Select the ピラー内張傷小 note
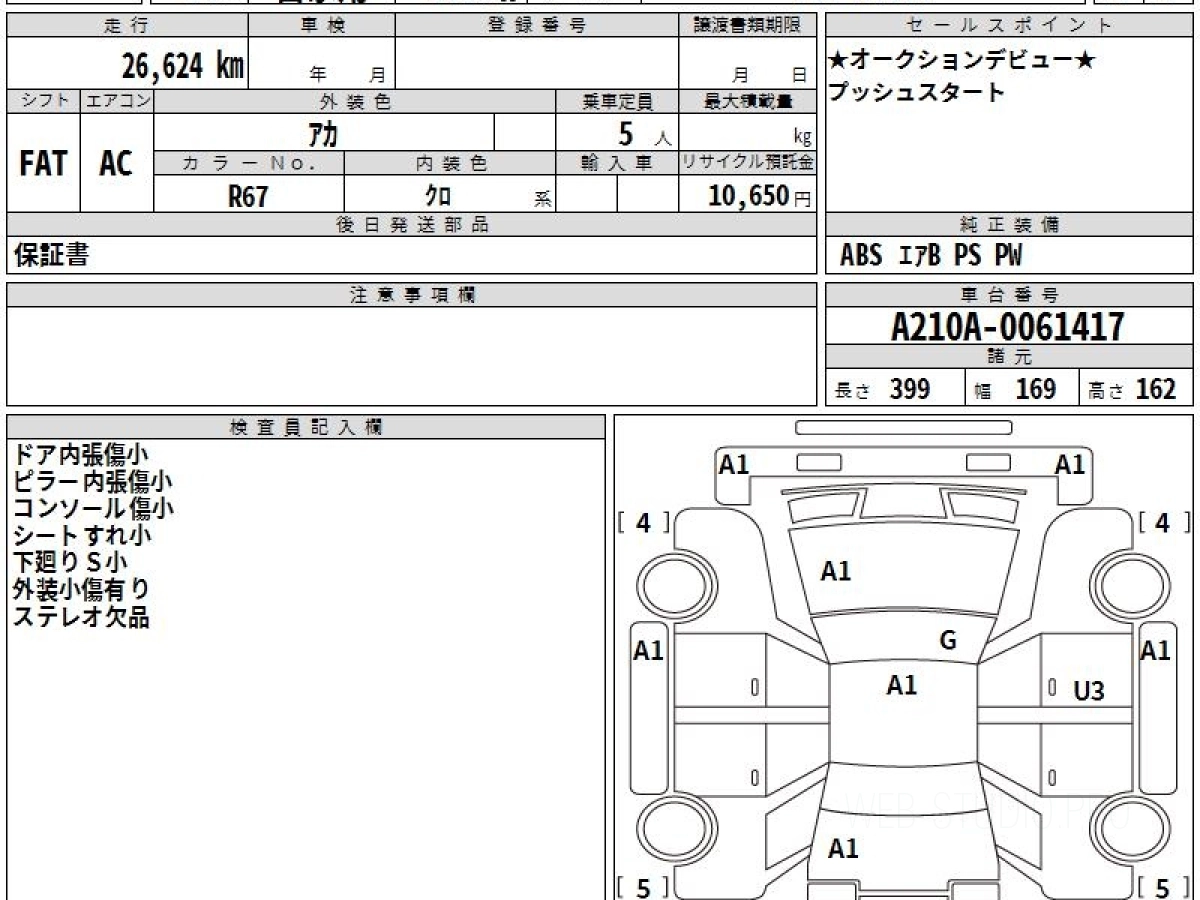This screenshot has height=900, width=1200. pyautogui.click(x=92, y=481)
